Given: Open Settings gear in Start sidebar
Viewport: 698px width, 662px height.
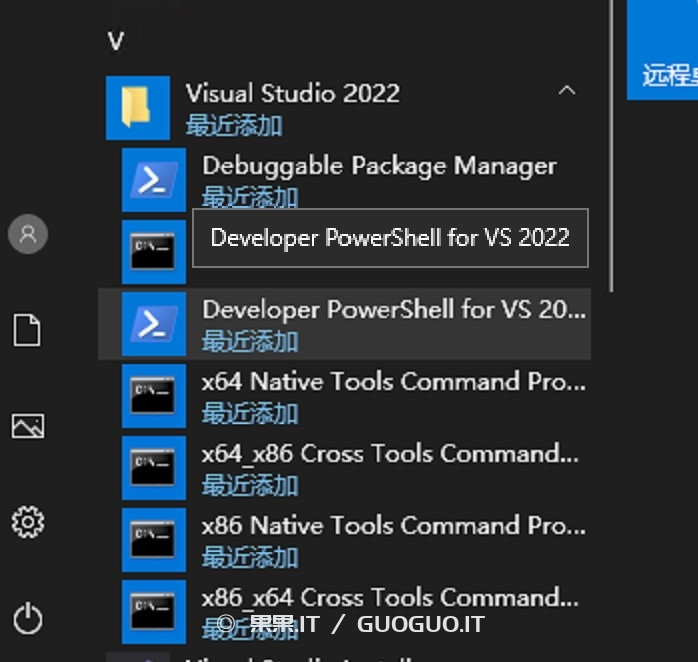Looking at the screenshot, I should [28, 522].
